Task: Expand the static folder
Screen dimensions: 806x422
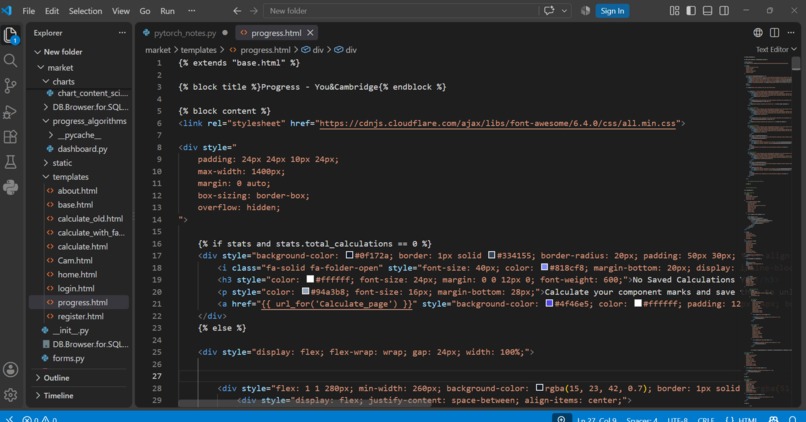Action: (x=46, y=162)
